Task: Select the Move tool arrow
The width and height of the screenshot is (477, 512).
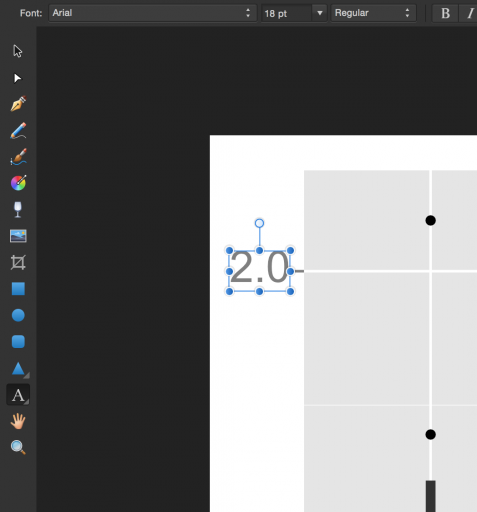Action: (x=18, y=51)
